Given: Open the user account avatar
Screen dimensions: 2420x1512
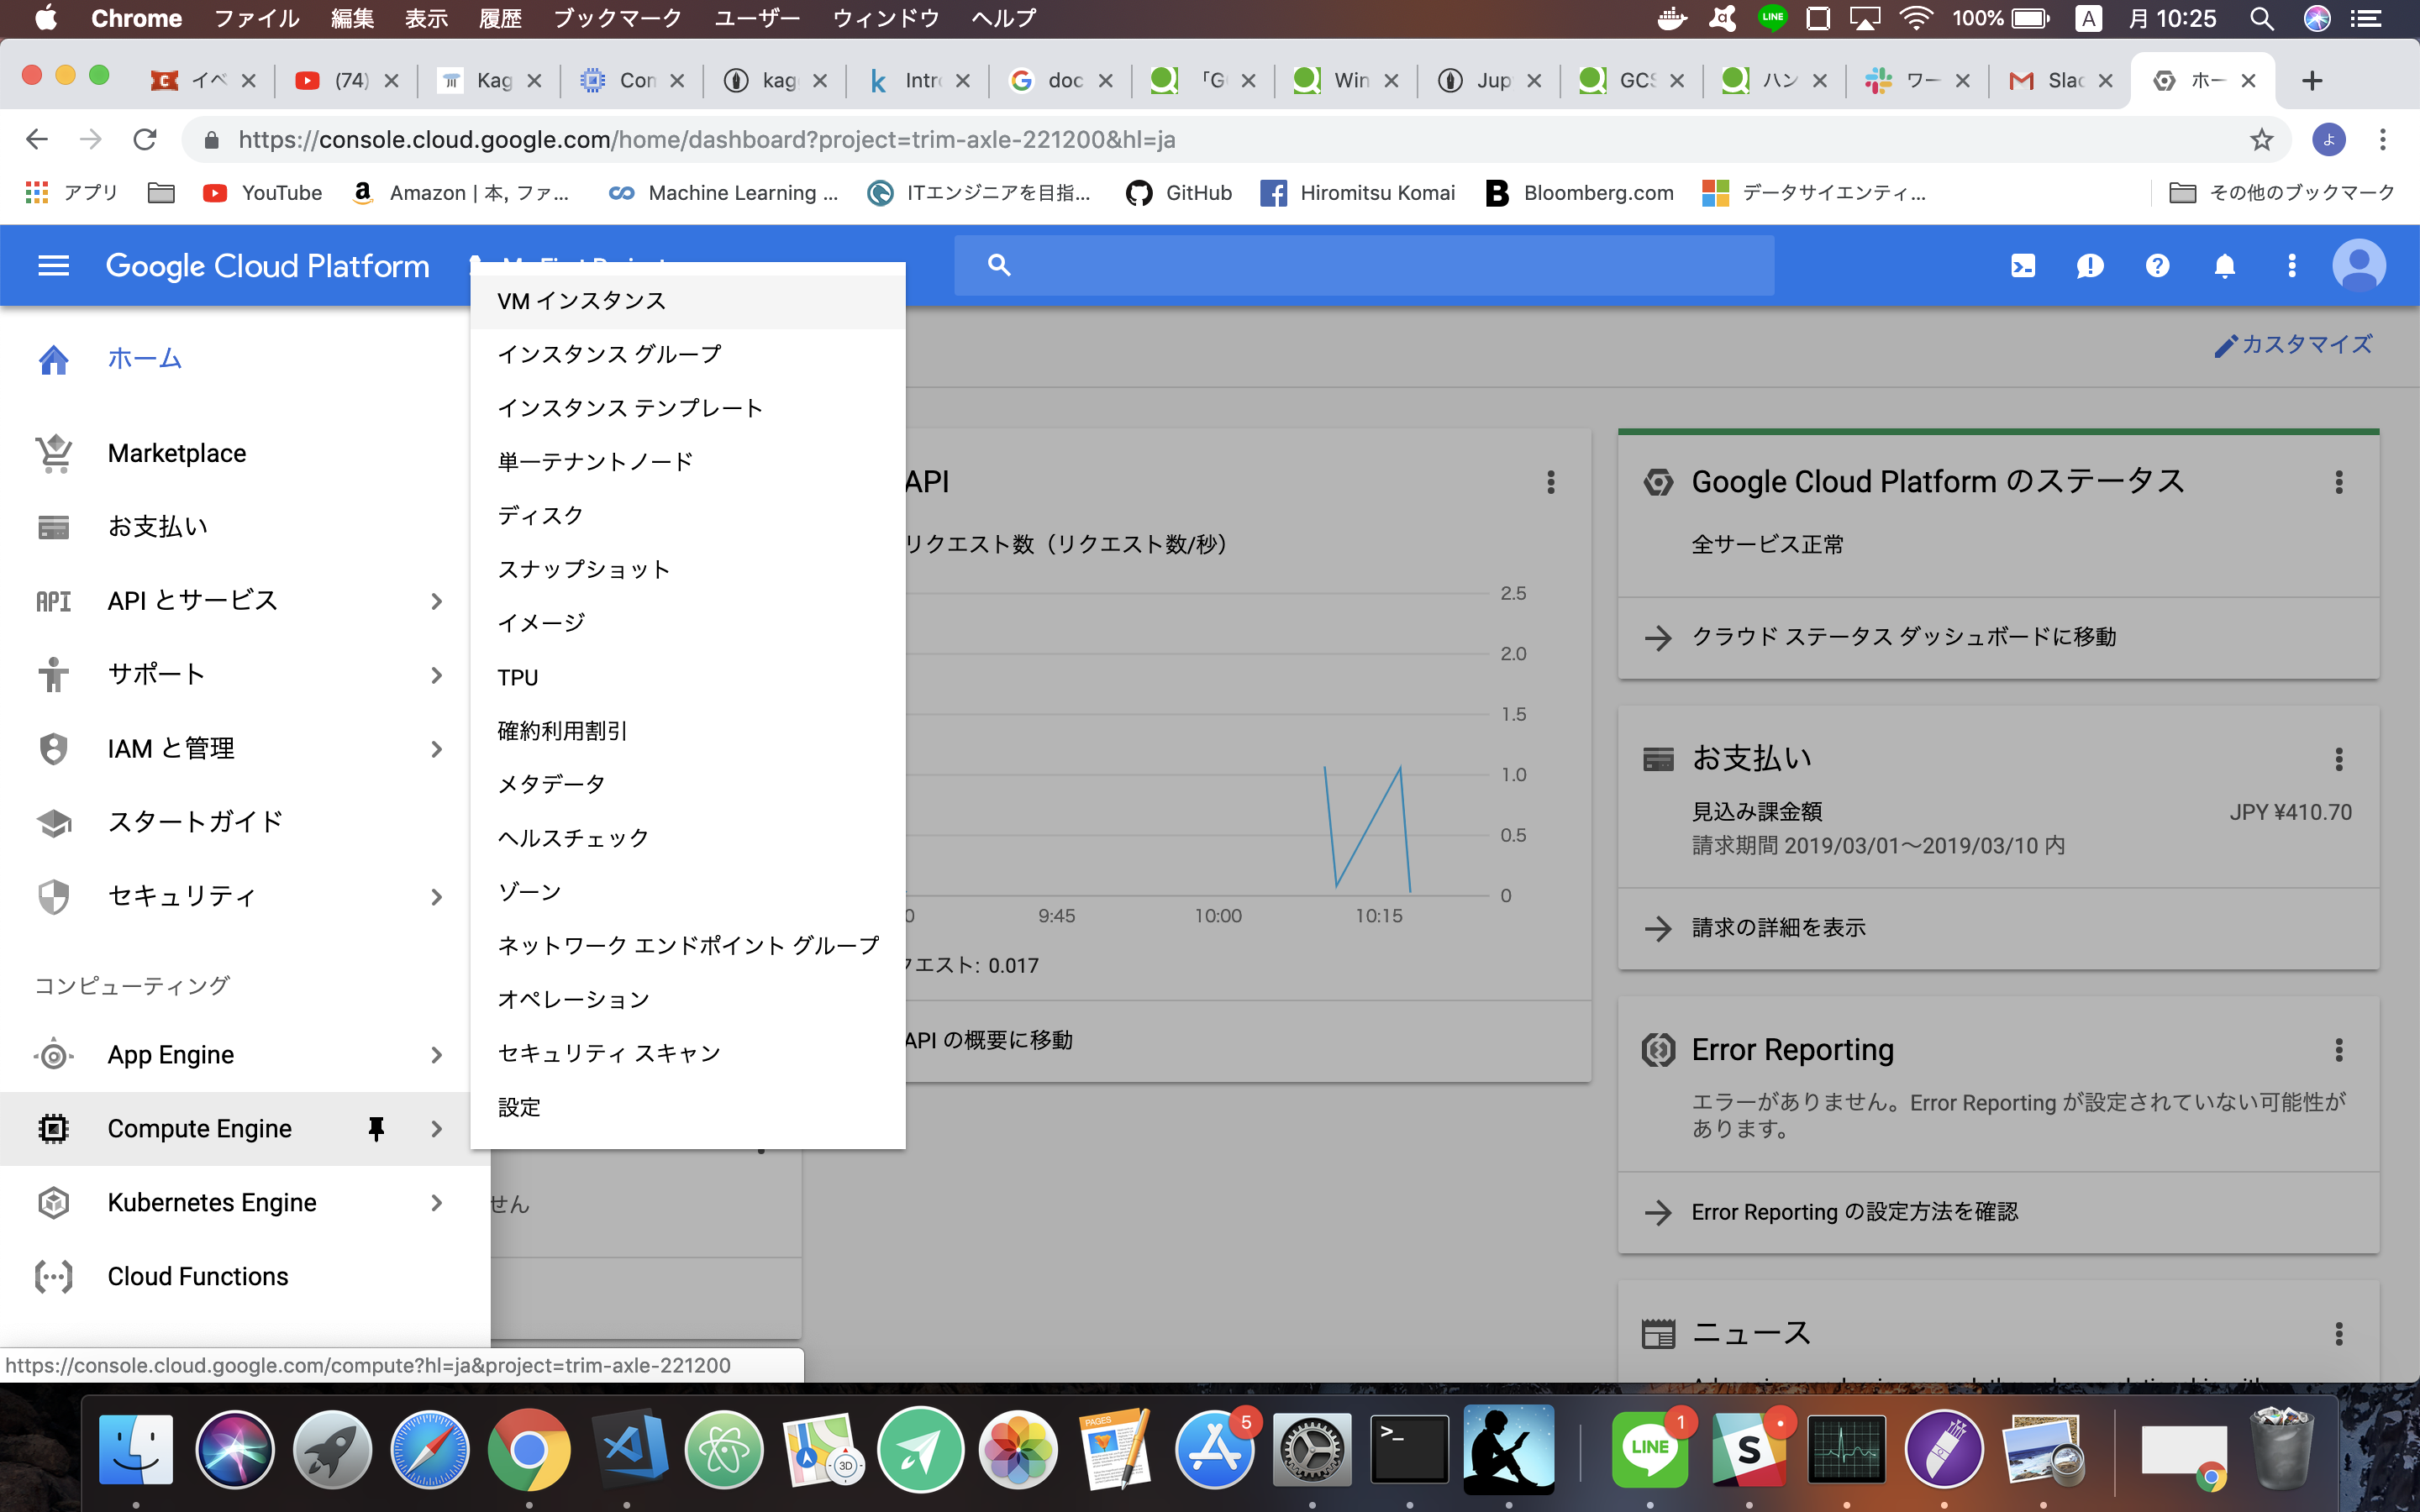Looking at the screenshot, I should coord(2359,265).
